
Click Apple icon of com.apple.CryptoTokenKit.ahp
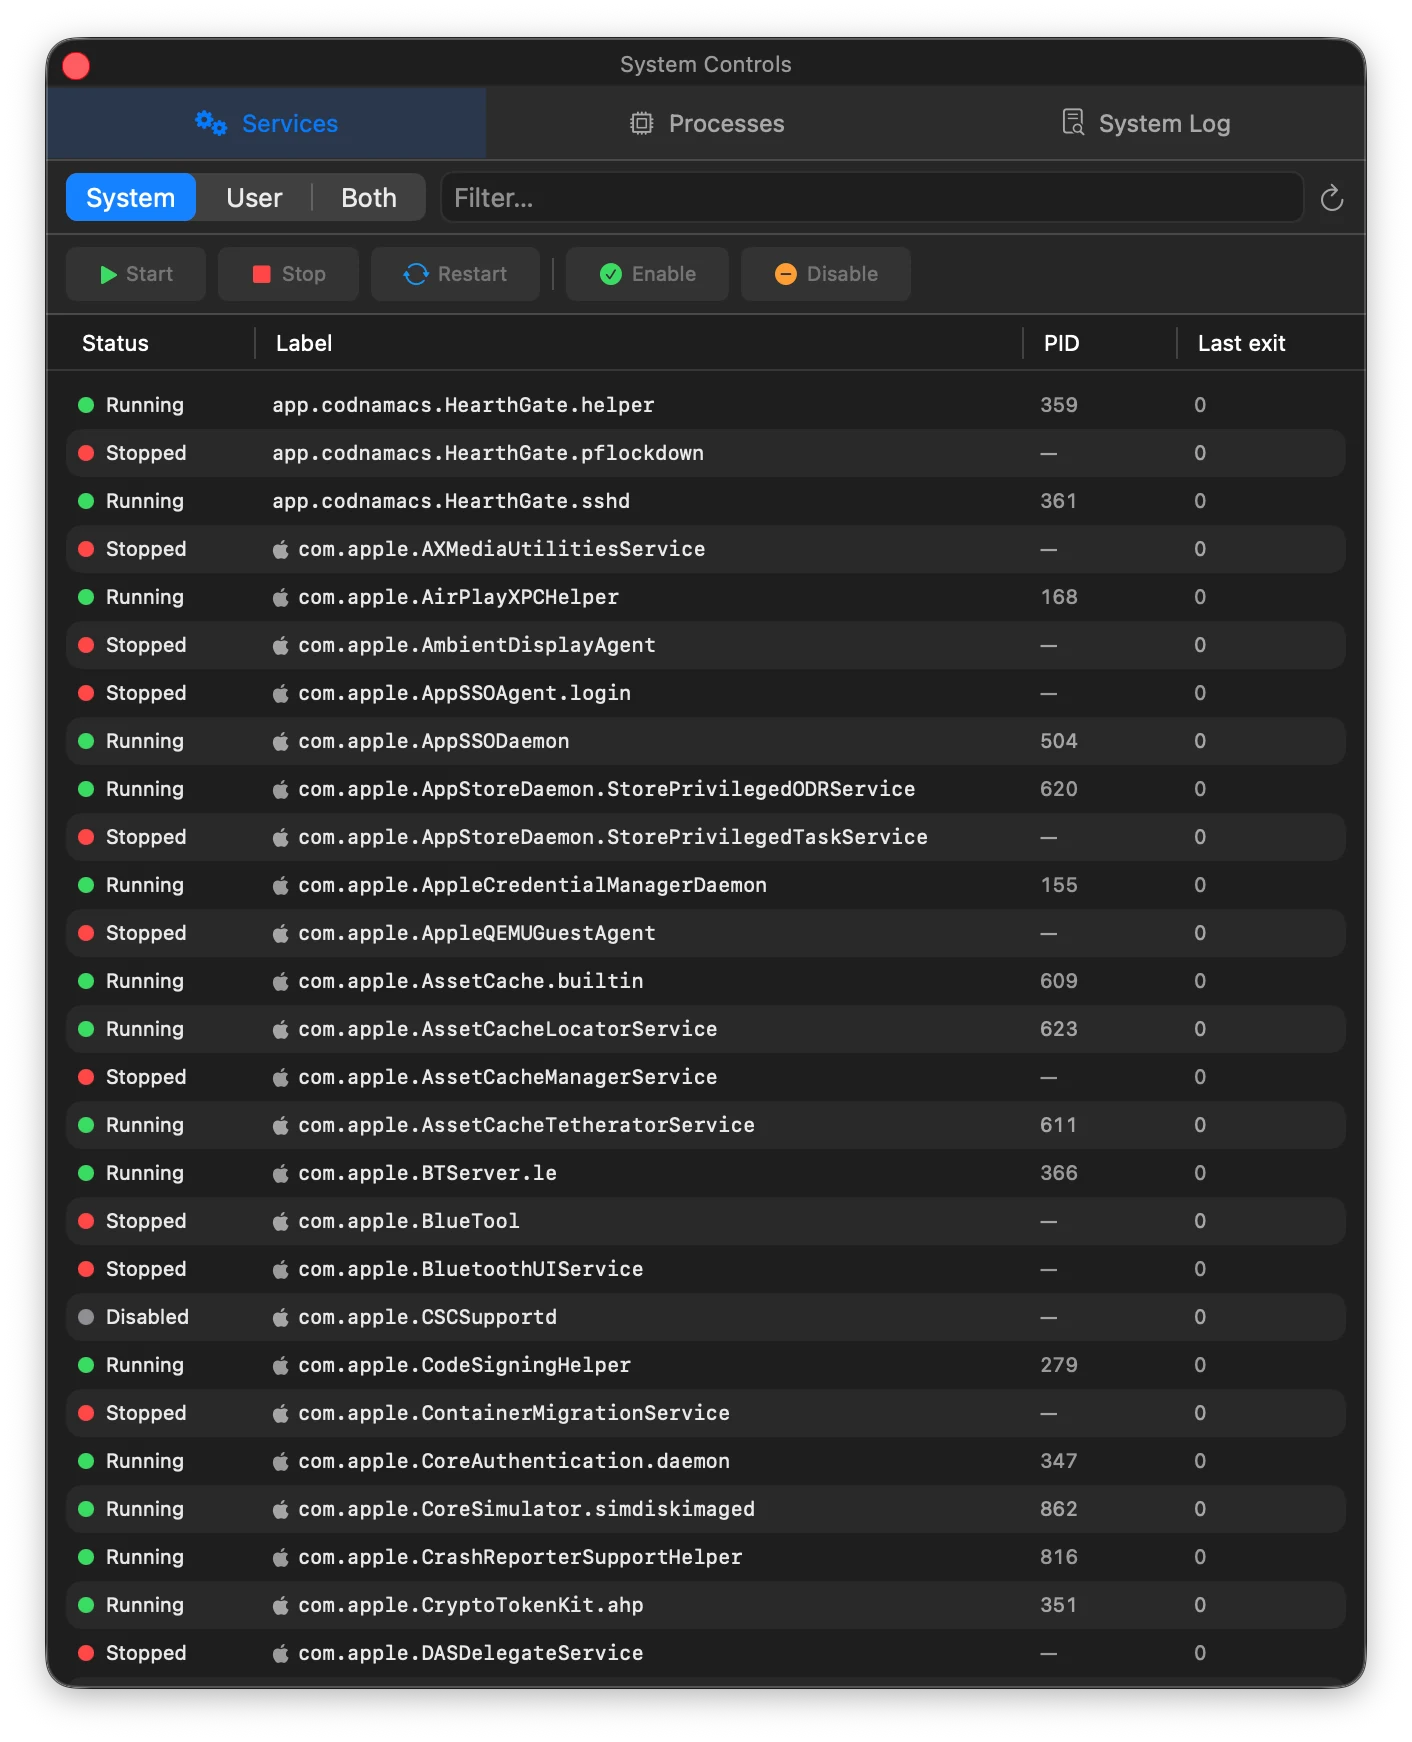pyautogui.click(x=281, y=1605)
